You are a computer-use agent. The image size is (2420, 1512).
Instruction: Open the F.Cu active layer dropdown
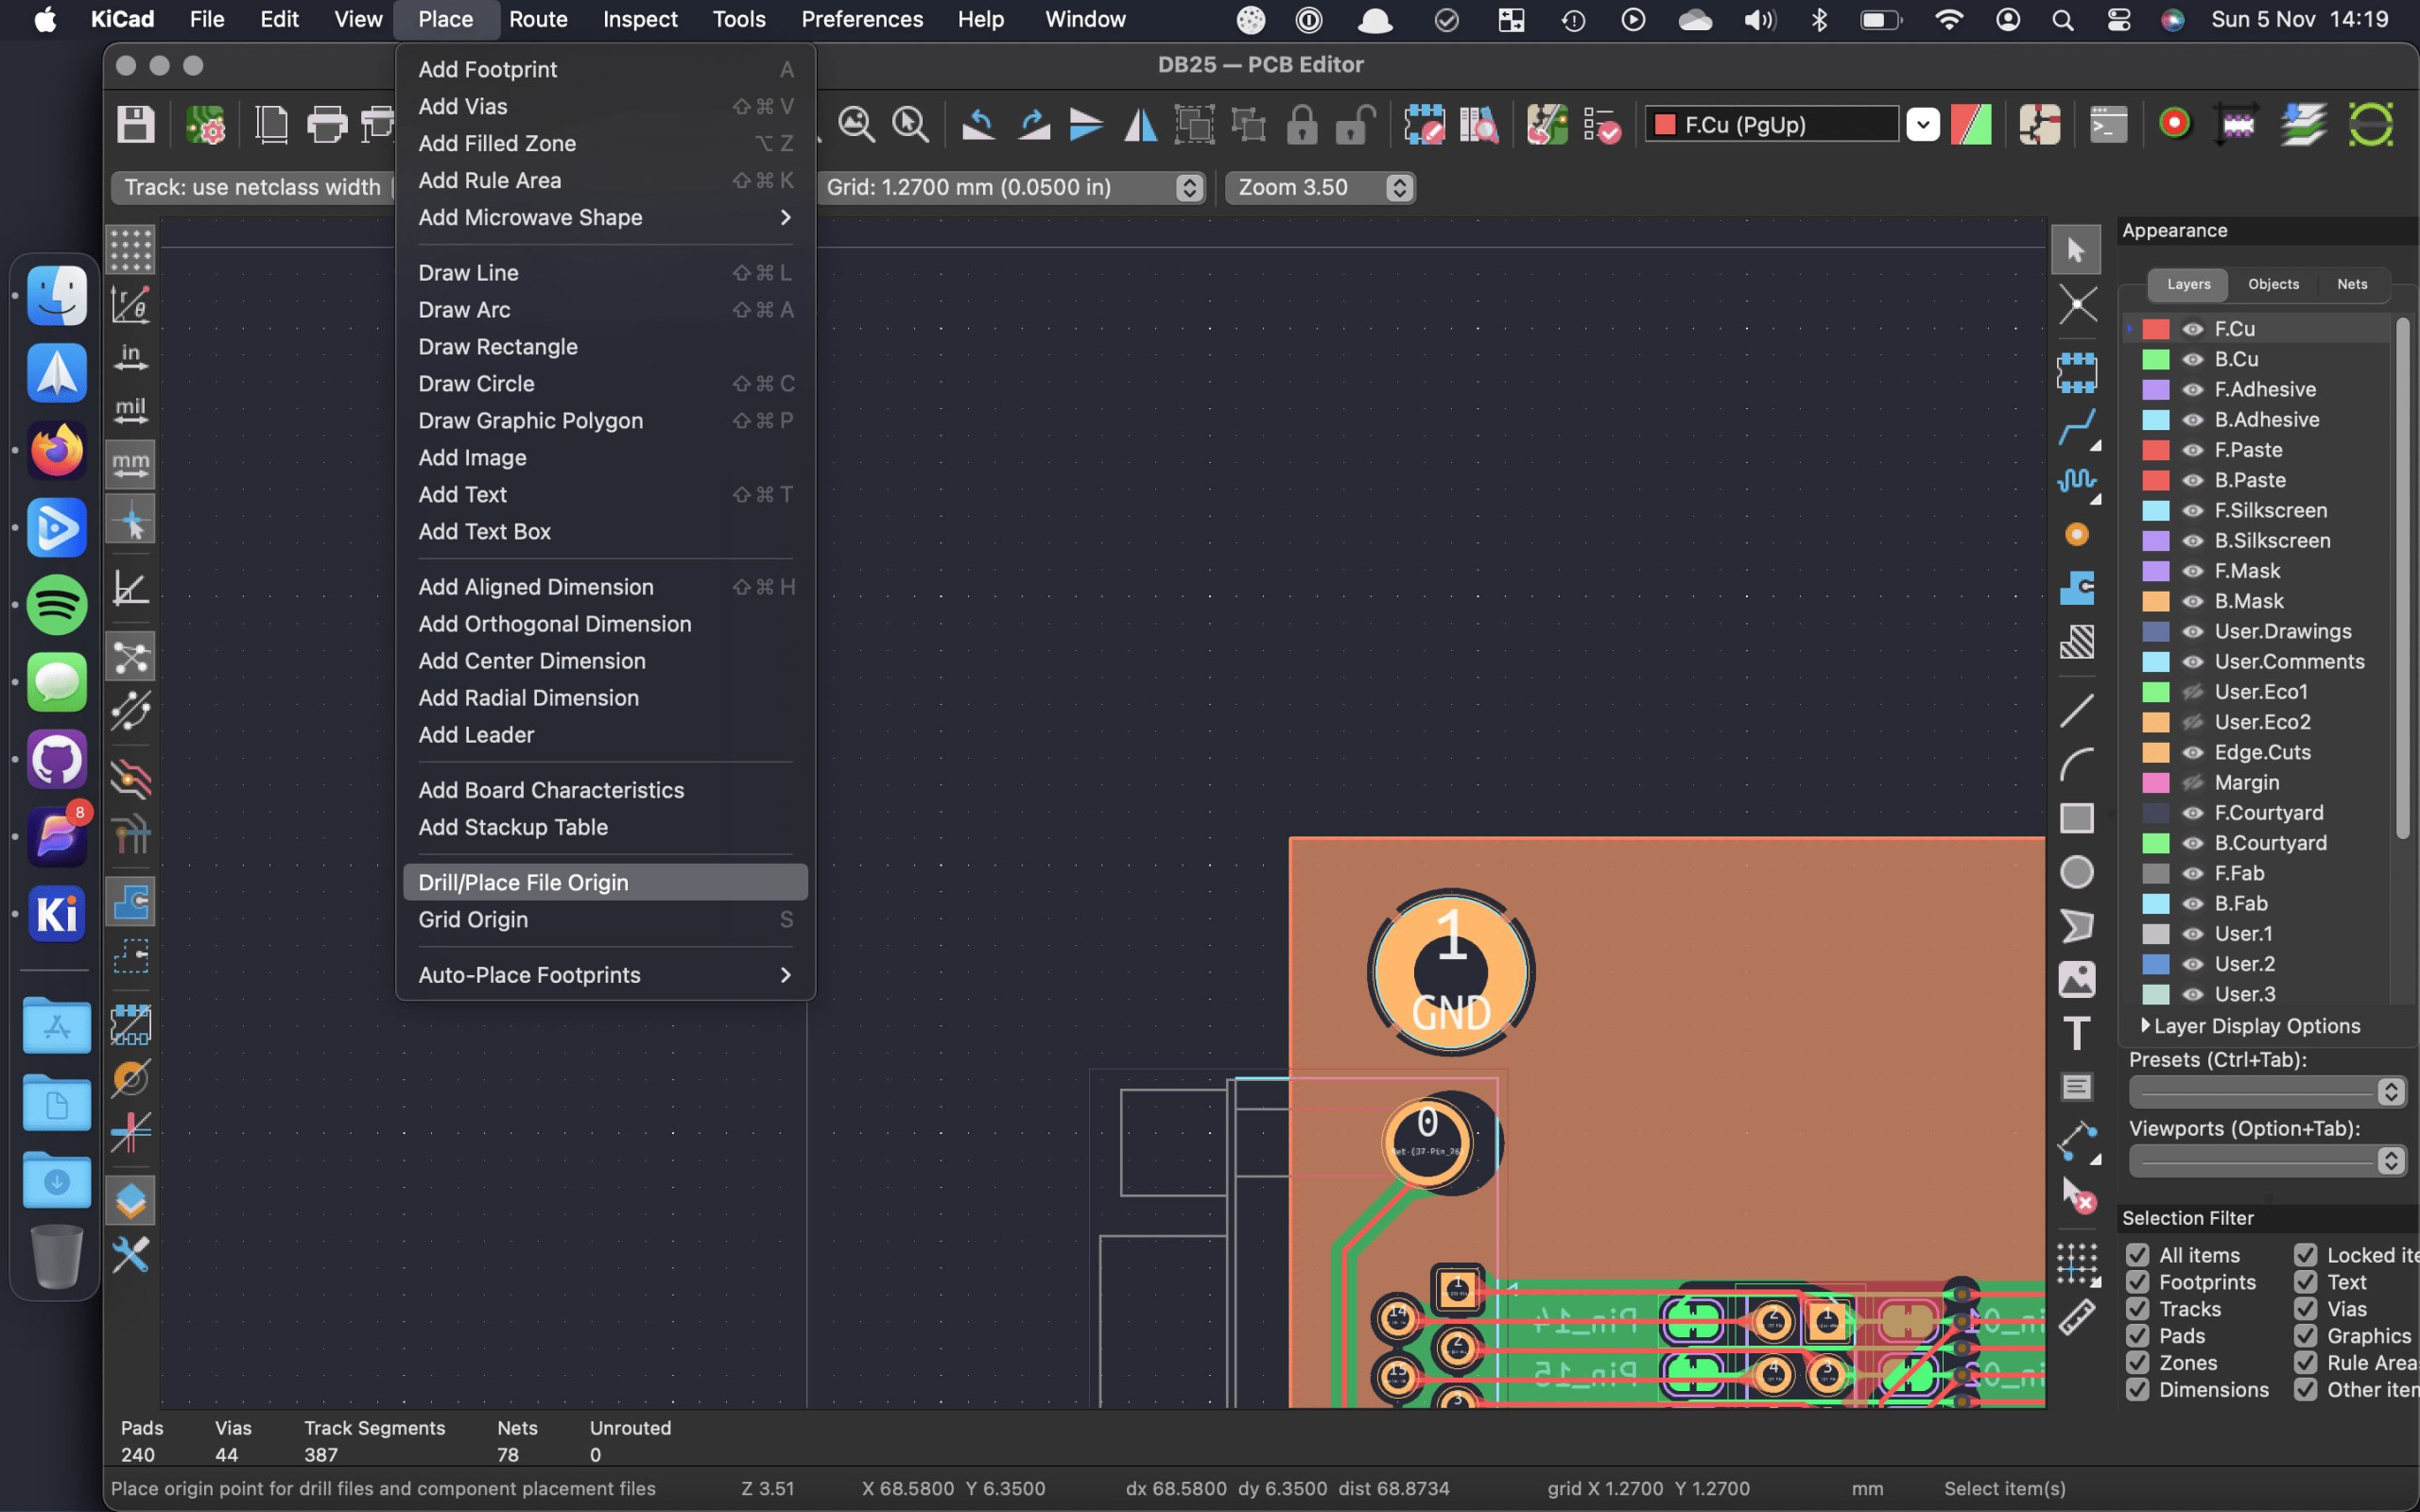[1922, 125]
